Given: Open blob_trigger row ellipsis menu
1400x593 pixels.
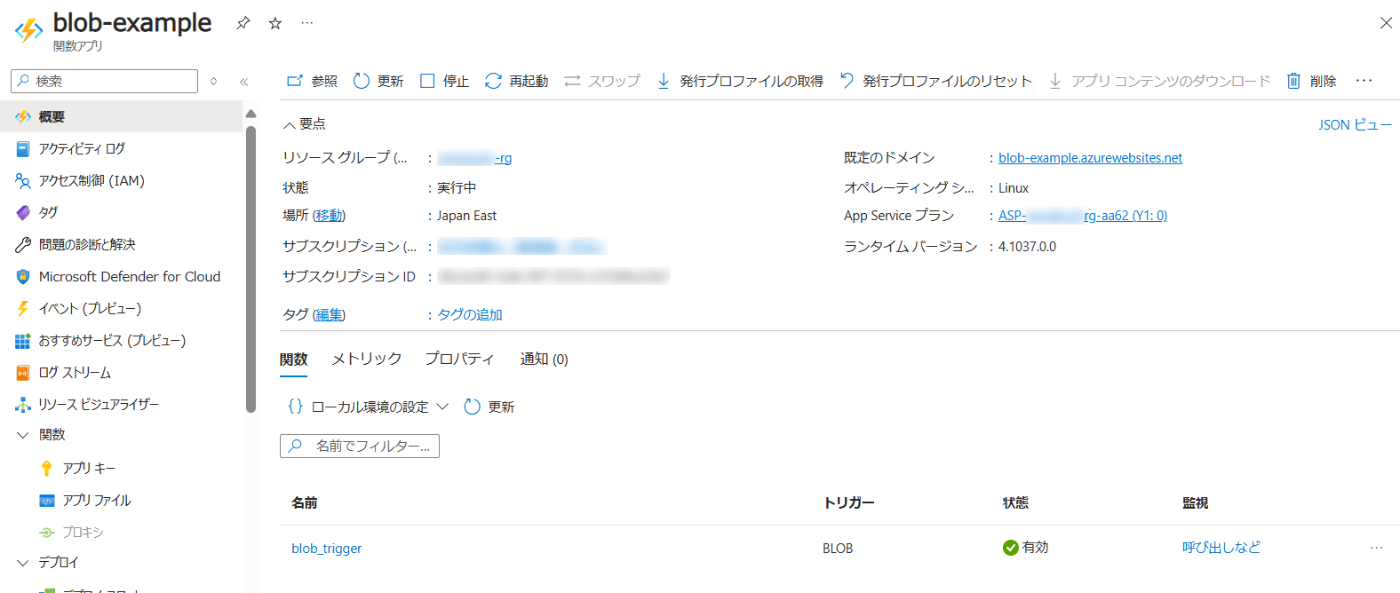Looking at the screenshot, I should point(1376,547).
